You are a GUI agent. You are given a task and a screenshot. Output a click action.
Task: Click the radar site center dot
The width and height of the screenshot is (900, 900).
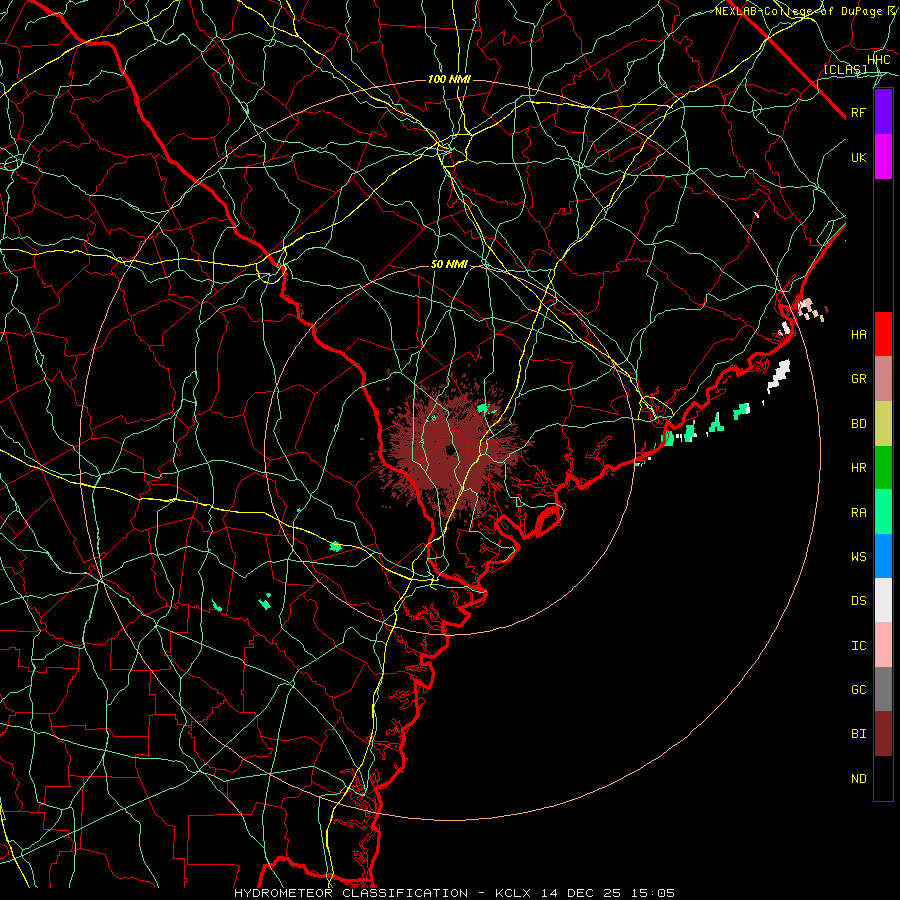point(450,451)
